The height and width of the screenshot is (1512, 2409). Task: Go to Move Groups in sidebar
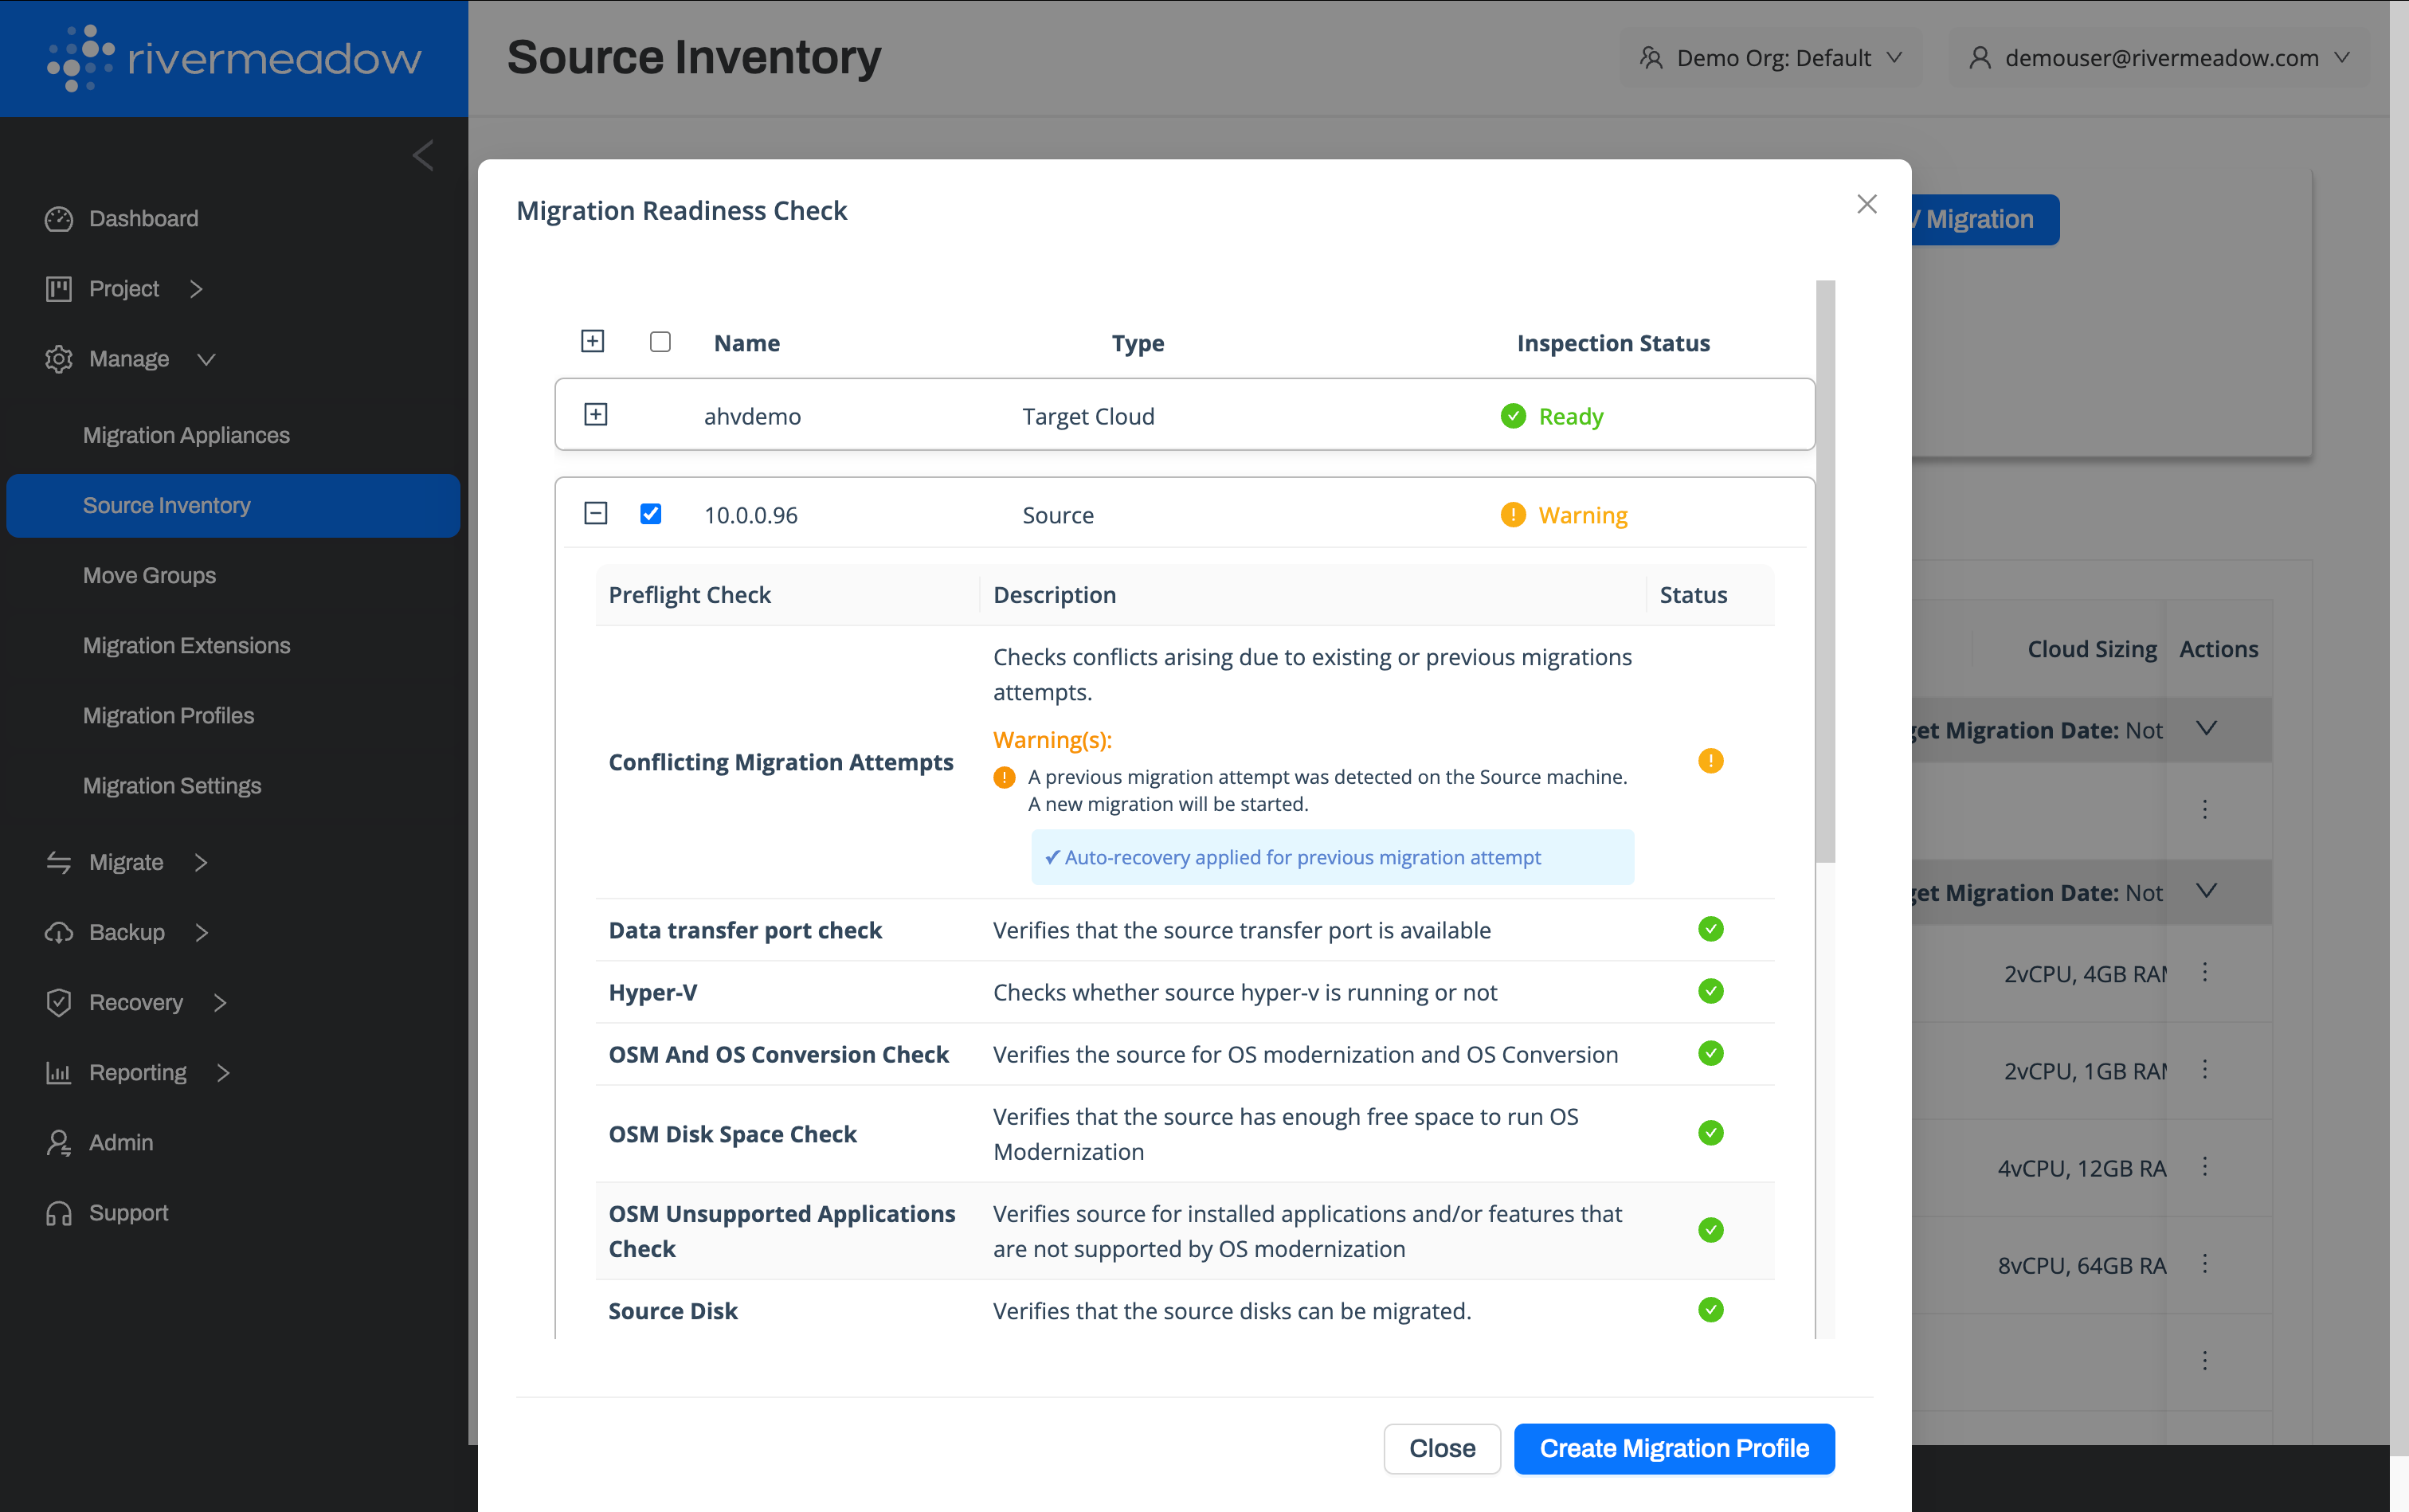click(149, 576)
